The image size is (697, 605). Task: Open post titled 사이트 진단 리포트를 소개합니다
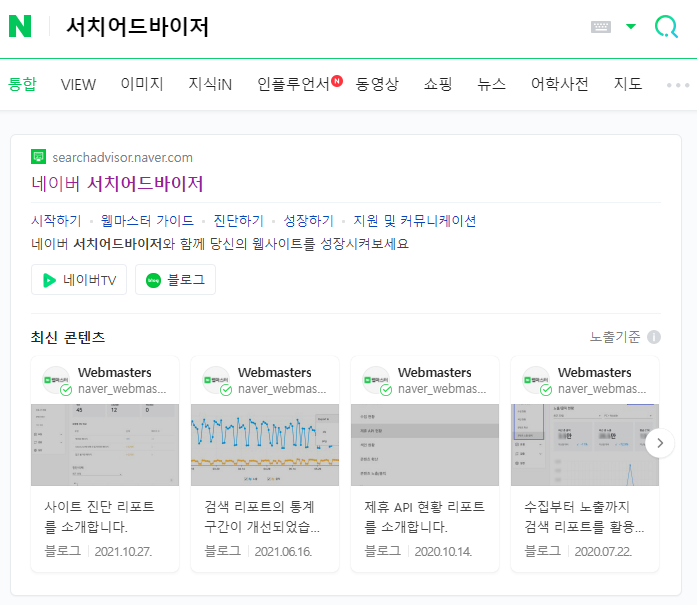click(x=99, y=517)
